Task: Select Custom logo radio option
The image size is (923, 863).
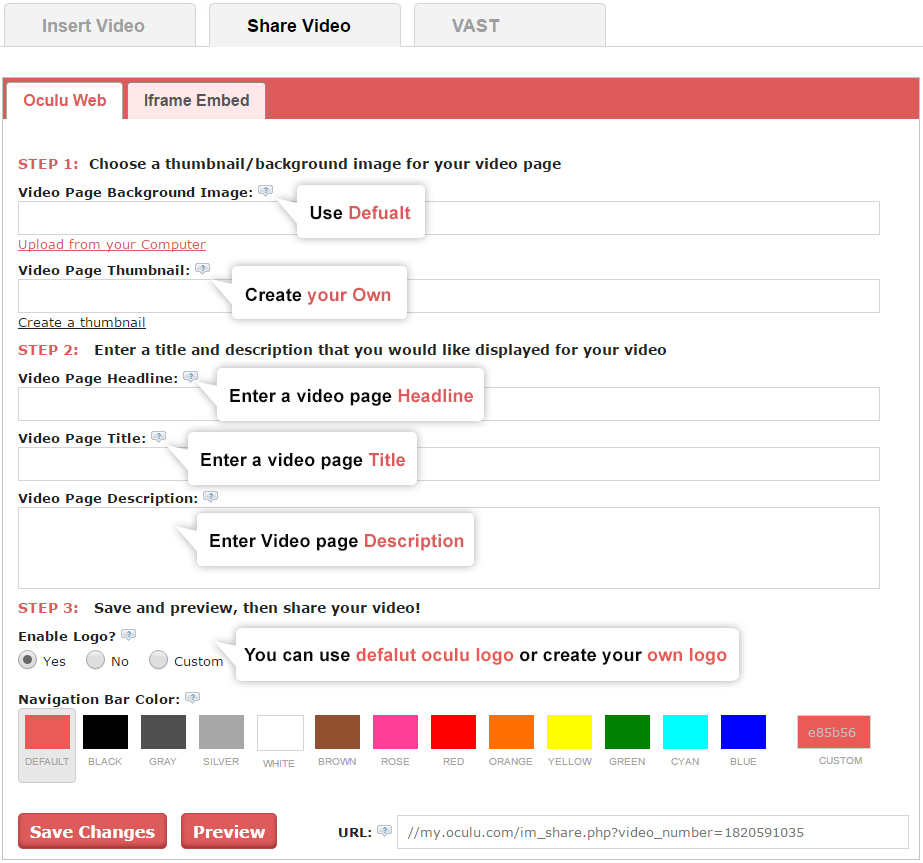Action: click(158, 660)
